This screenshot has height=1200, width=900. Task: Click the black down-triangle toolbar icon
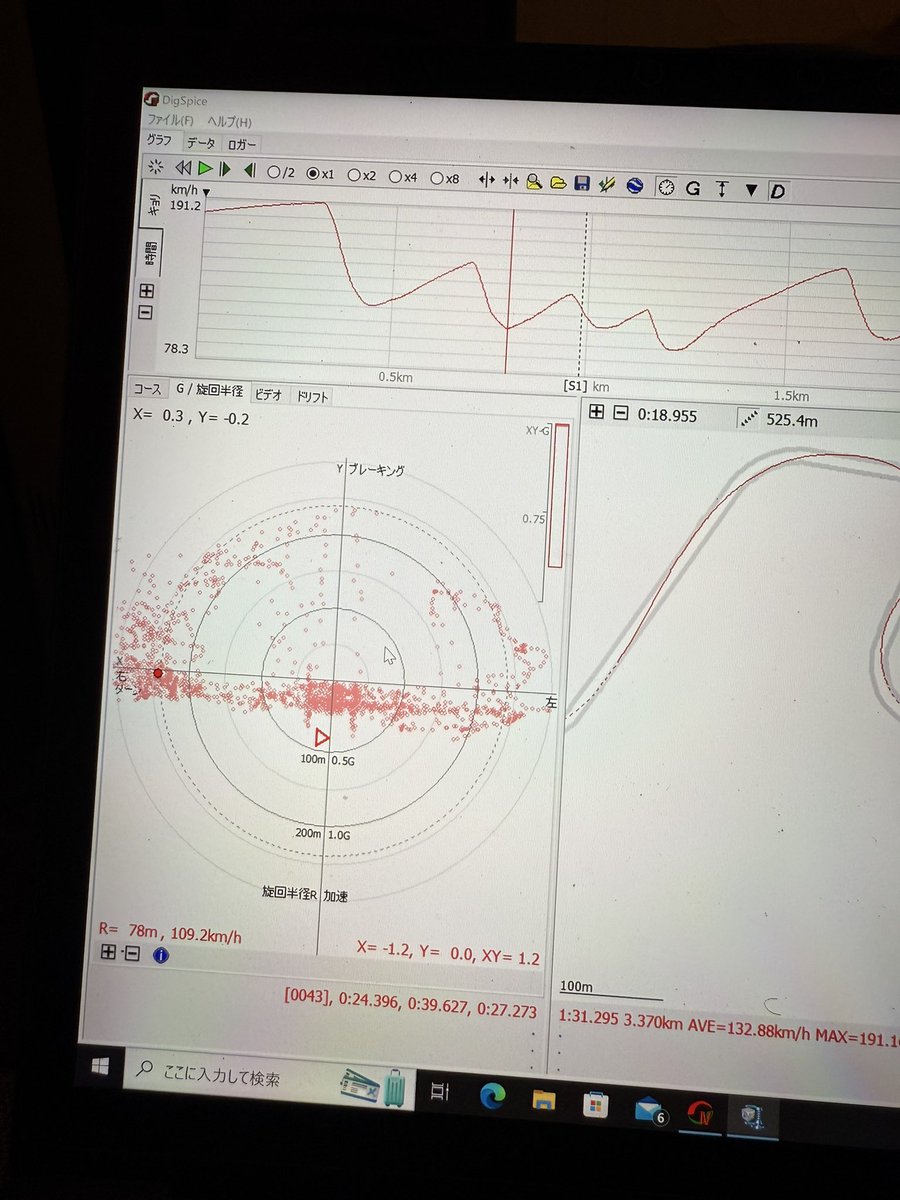pyautogui.click(x=752, y=190)
